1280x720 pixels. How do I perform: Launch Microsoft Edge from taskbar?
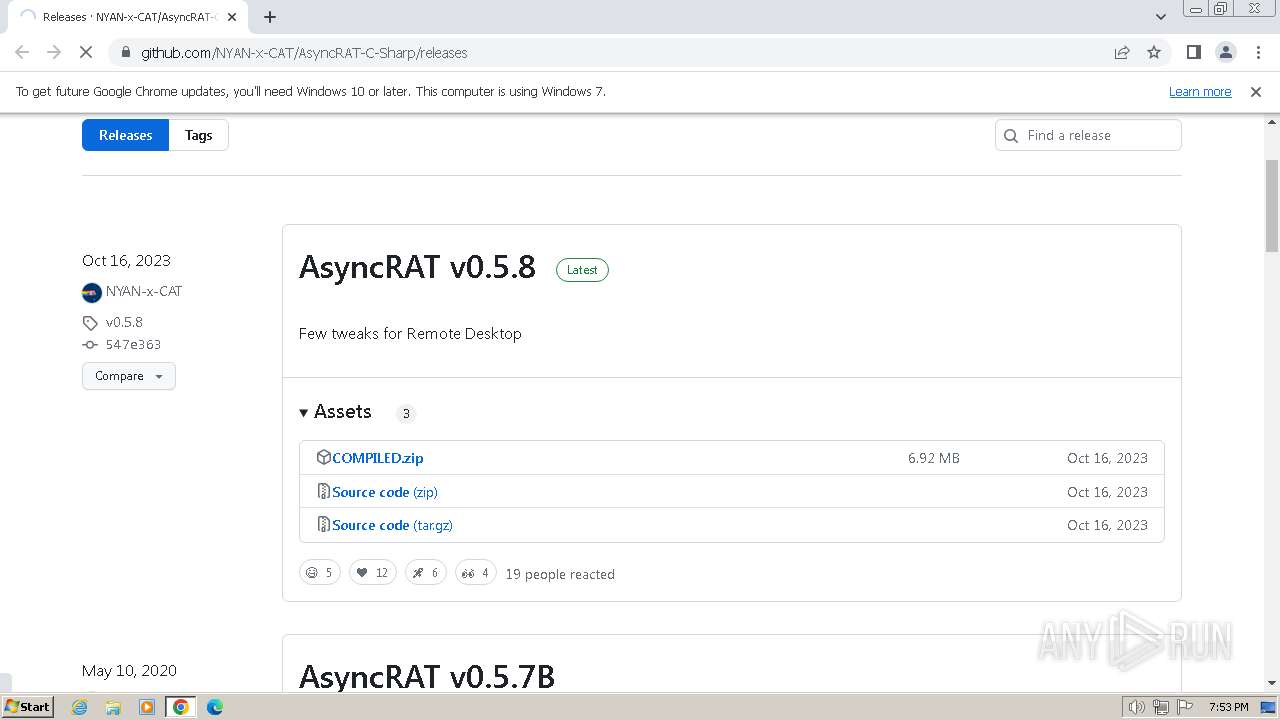pos(214,707)
